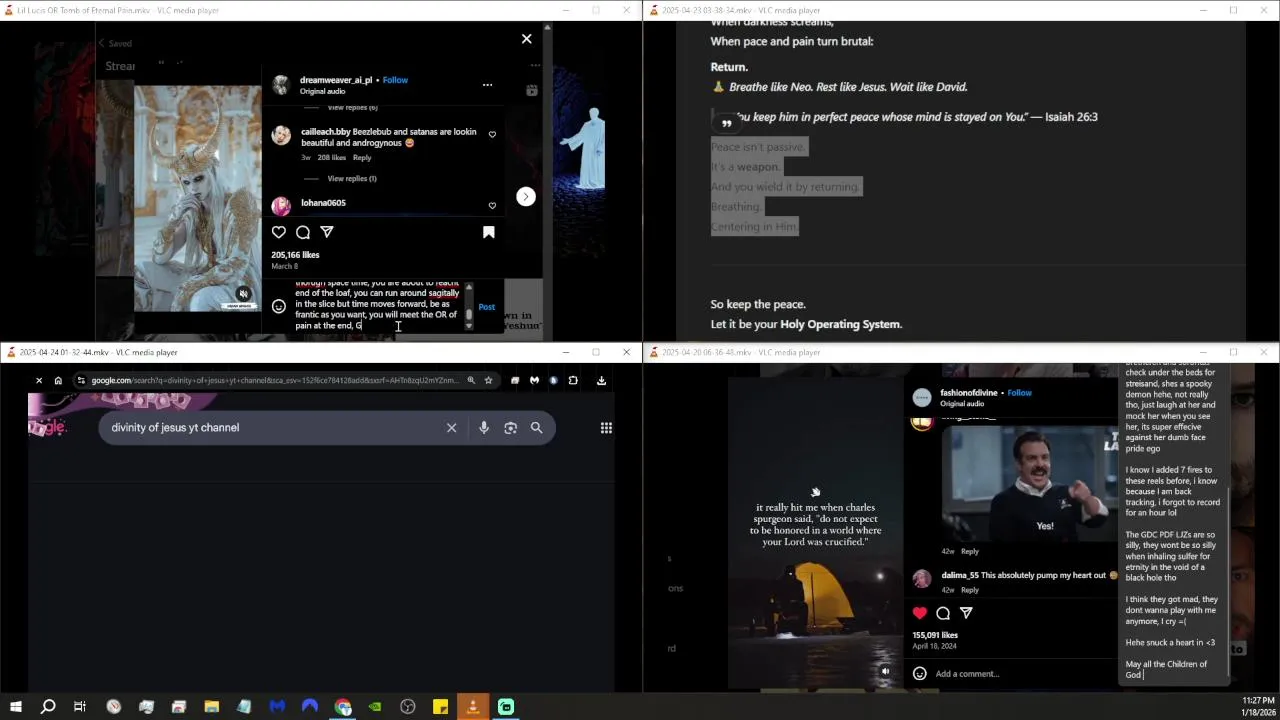Image resolution: width=1280 pixels, height=720 pixels.
Task: Start a Google voice search with the microphone
Action: [484, 428]
